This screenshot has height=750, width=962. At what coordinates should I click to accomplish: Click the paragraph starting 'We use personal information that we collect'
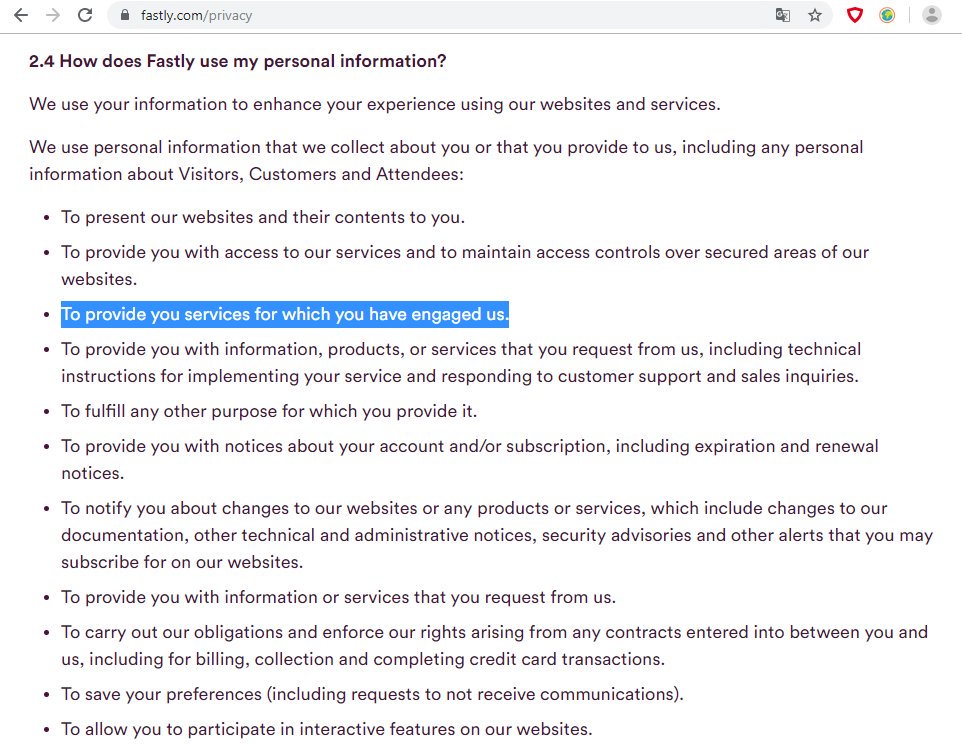point(446,161)
